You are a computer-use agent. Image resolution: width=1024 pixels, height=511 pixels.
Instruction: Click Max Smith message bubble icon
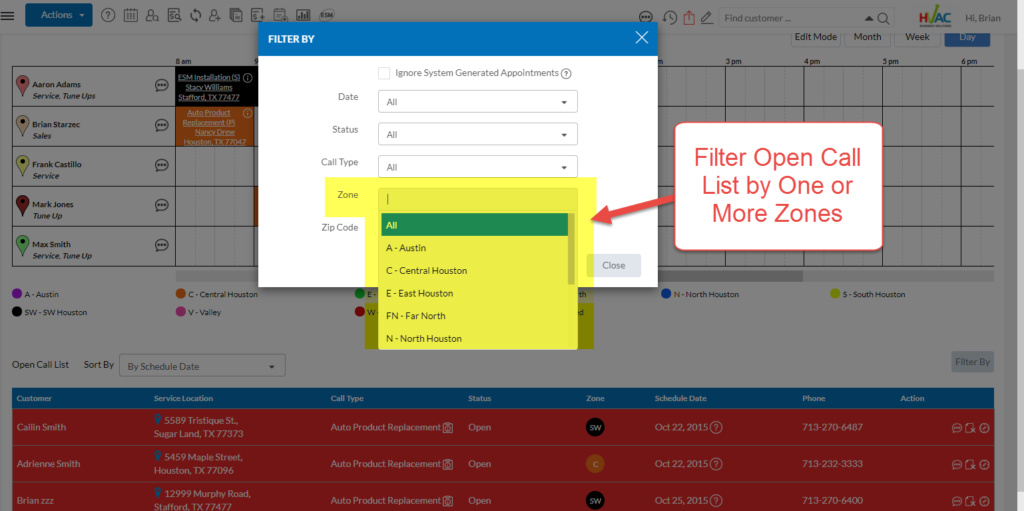(162, 245)
